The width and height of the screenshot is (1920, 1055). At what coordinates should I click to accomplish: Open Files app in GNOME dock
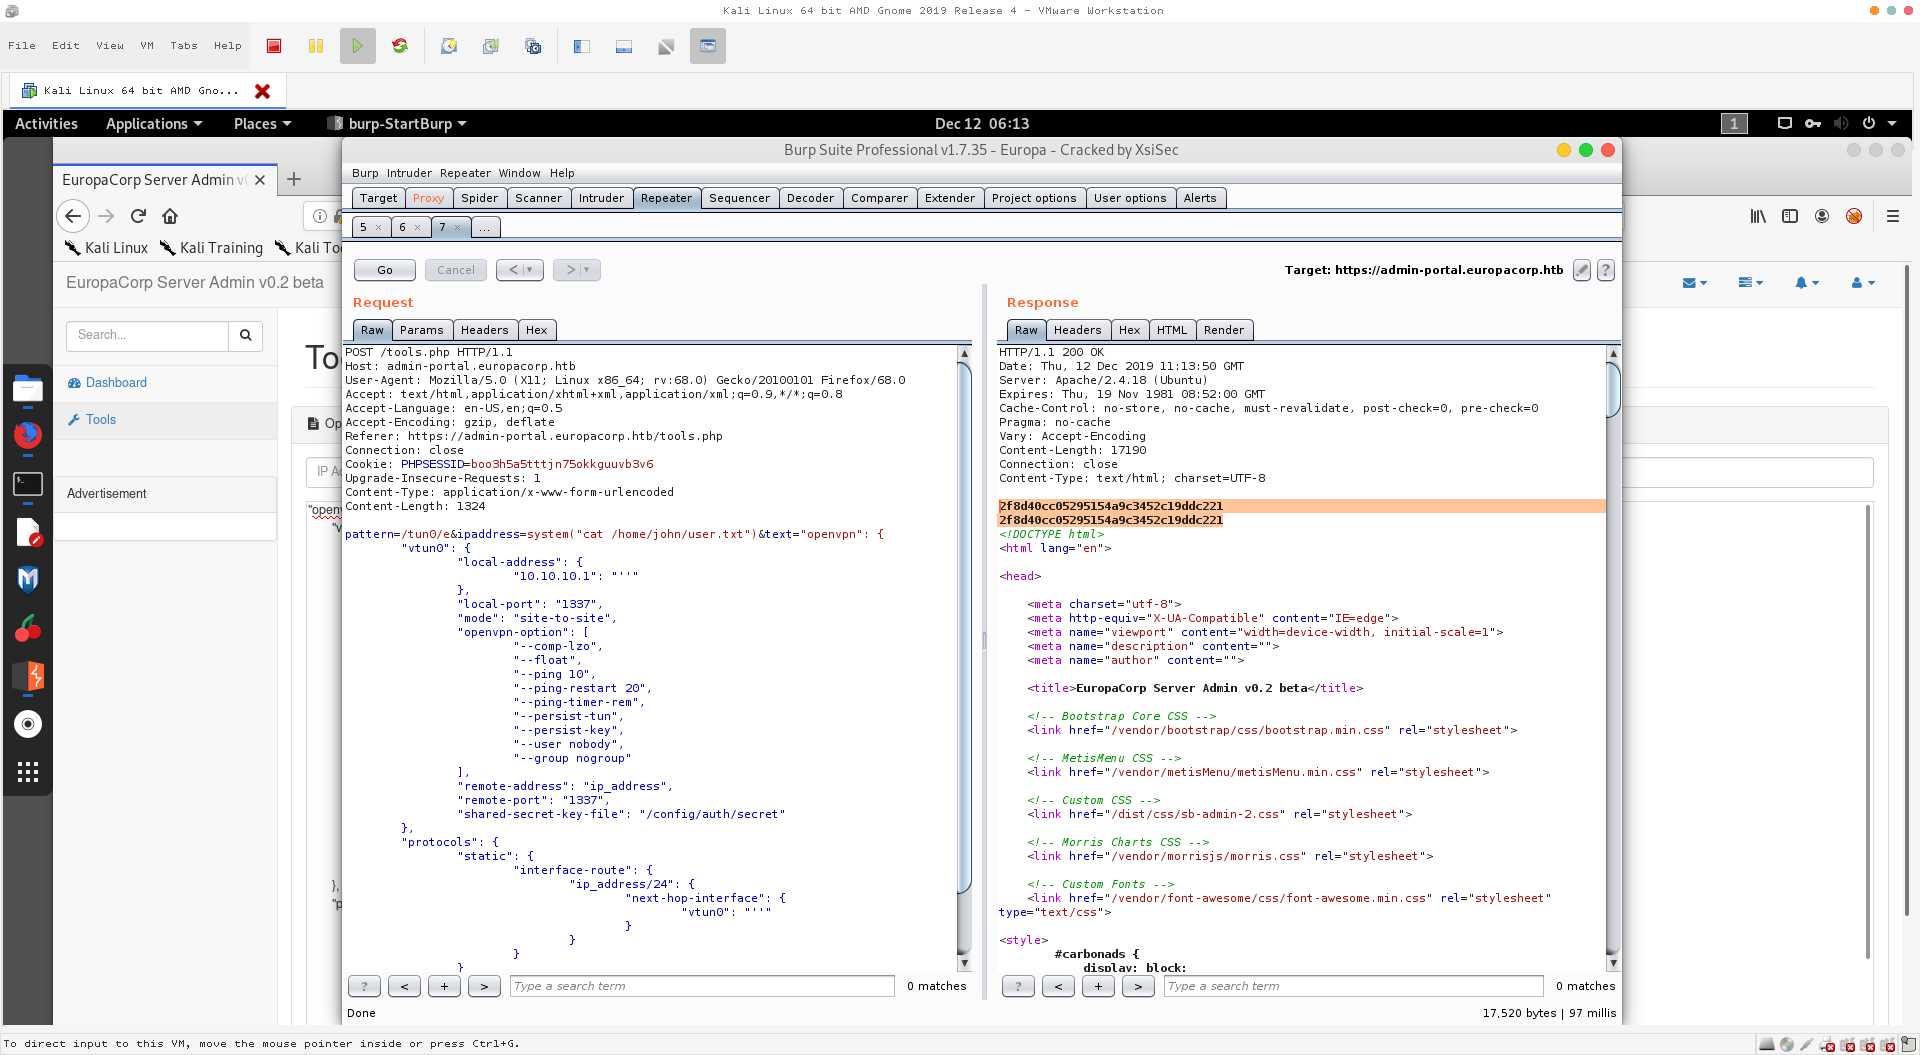point(28,389)
